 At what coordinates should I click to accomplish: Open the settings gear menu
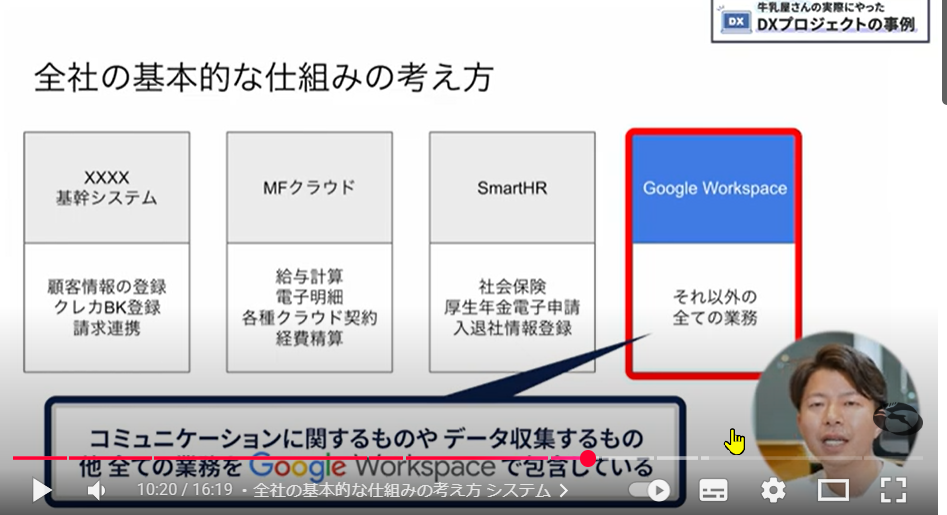pyautogui.click(x=772, y=490)
